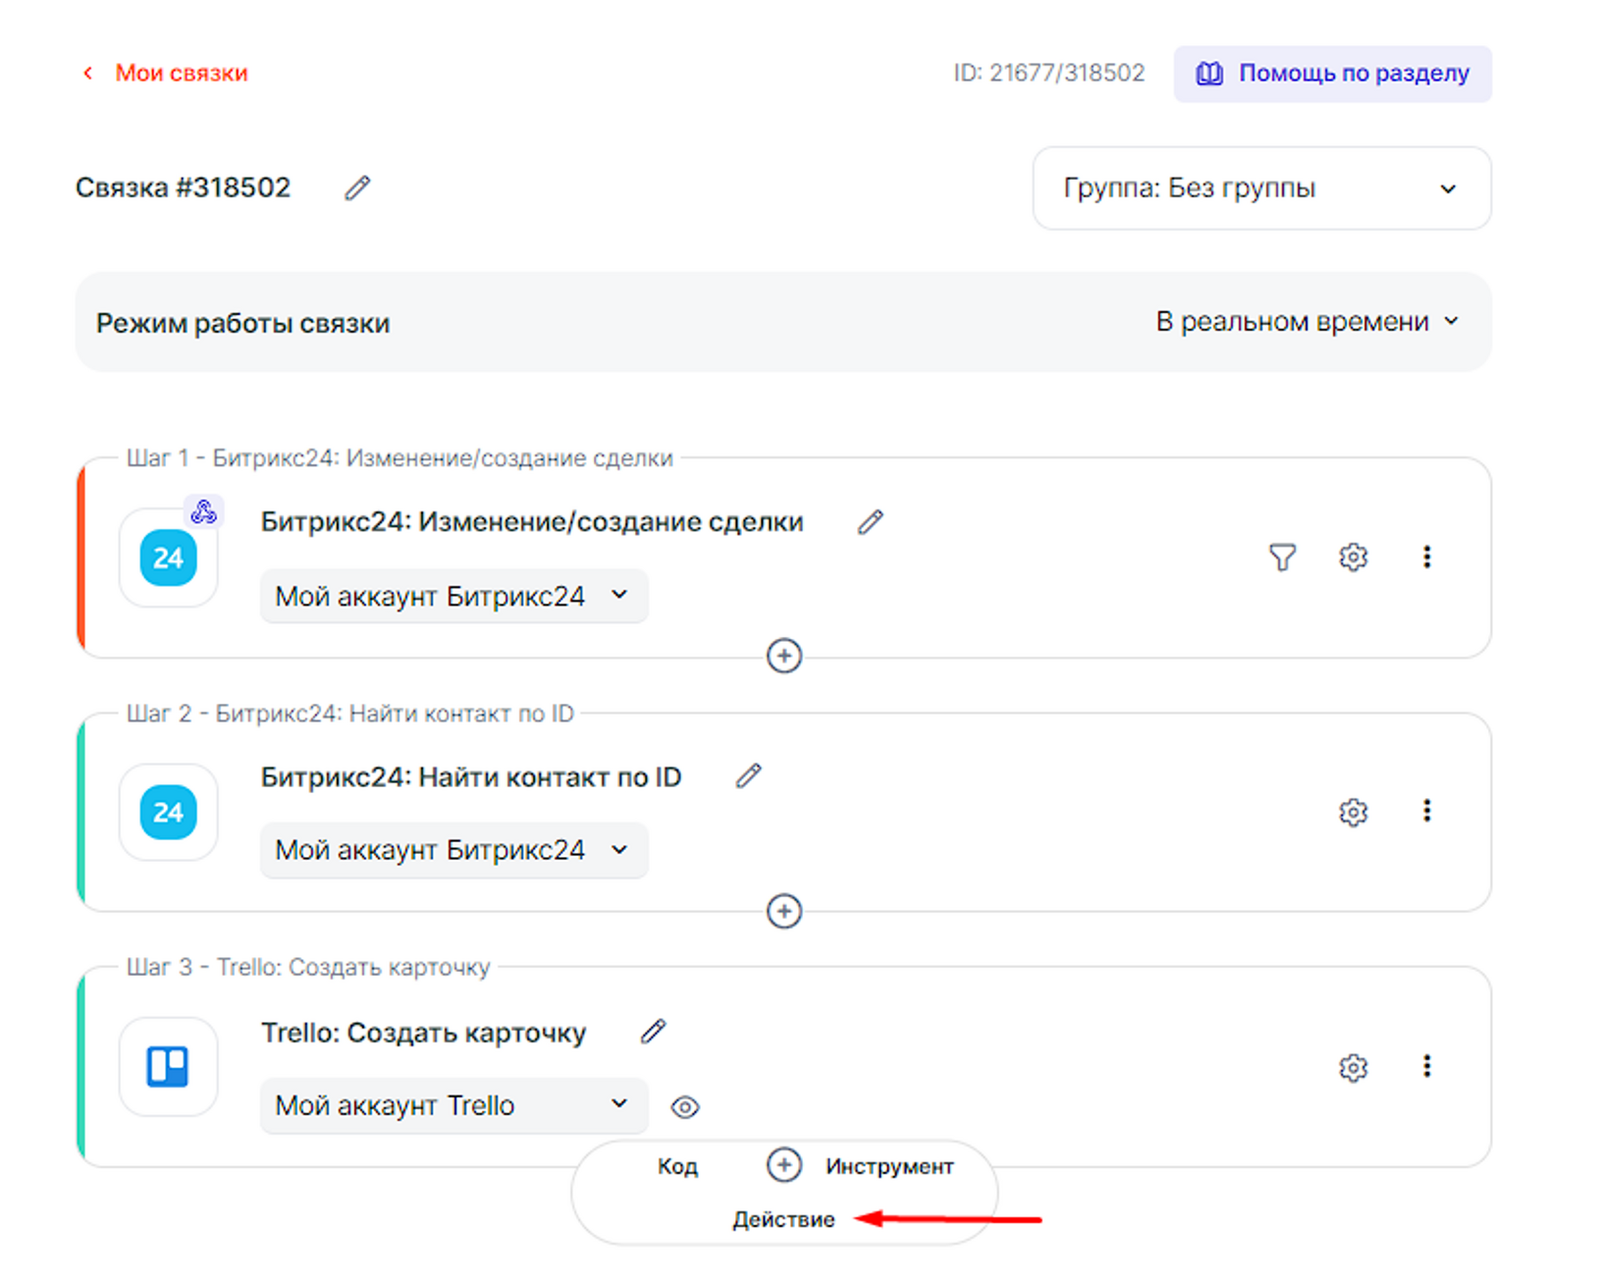This screenshot has height=1278, width=1600.
Task: Open three-dot menu for Trello step
Action: coord(1426,1066)
